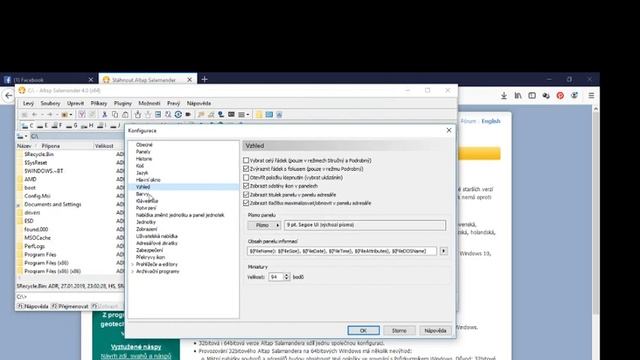Viewport: 640px width, 360px height.
Task: Open the Pravý menu
Action: 173,103
